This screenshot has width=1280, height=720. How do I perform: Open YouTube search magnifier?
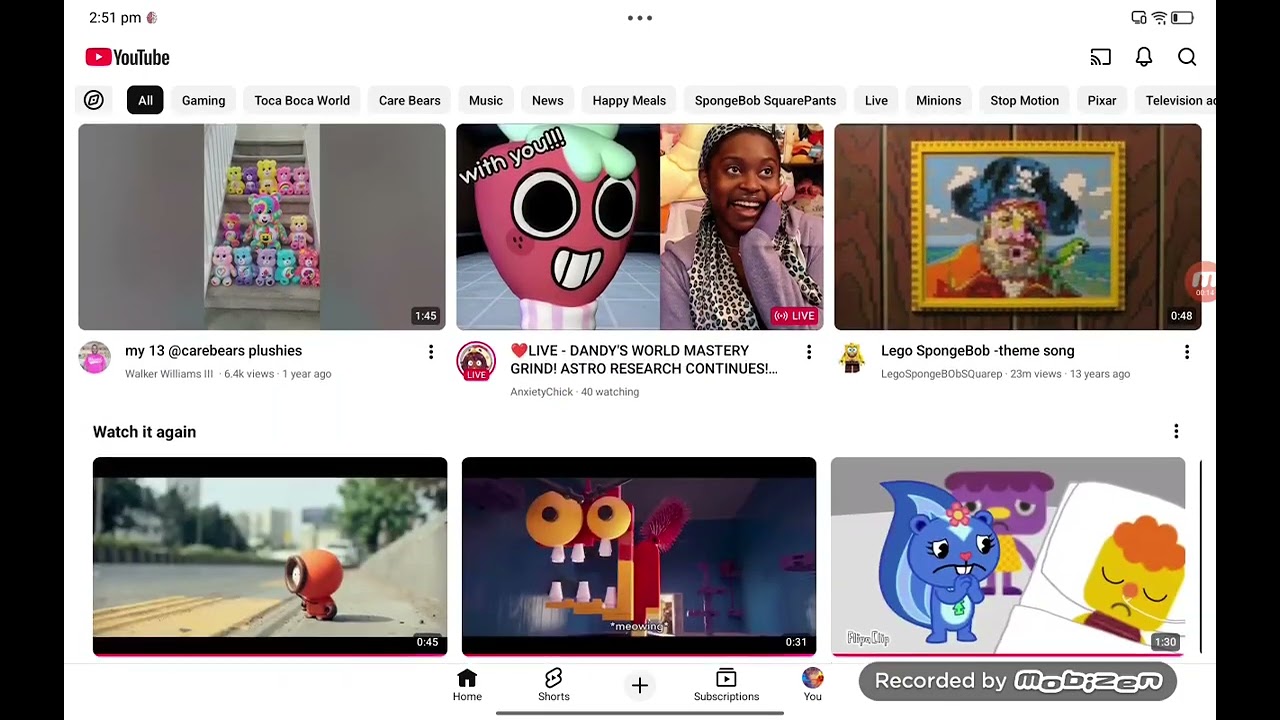click(x=1187, y=57)
